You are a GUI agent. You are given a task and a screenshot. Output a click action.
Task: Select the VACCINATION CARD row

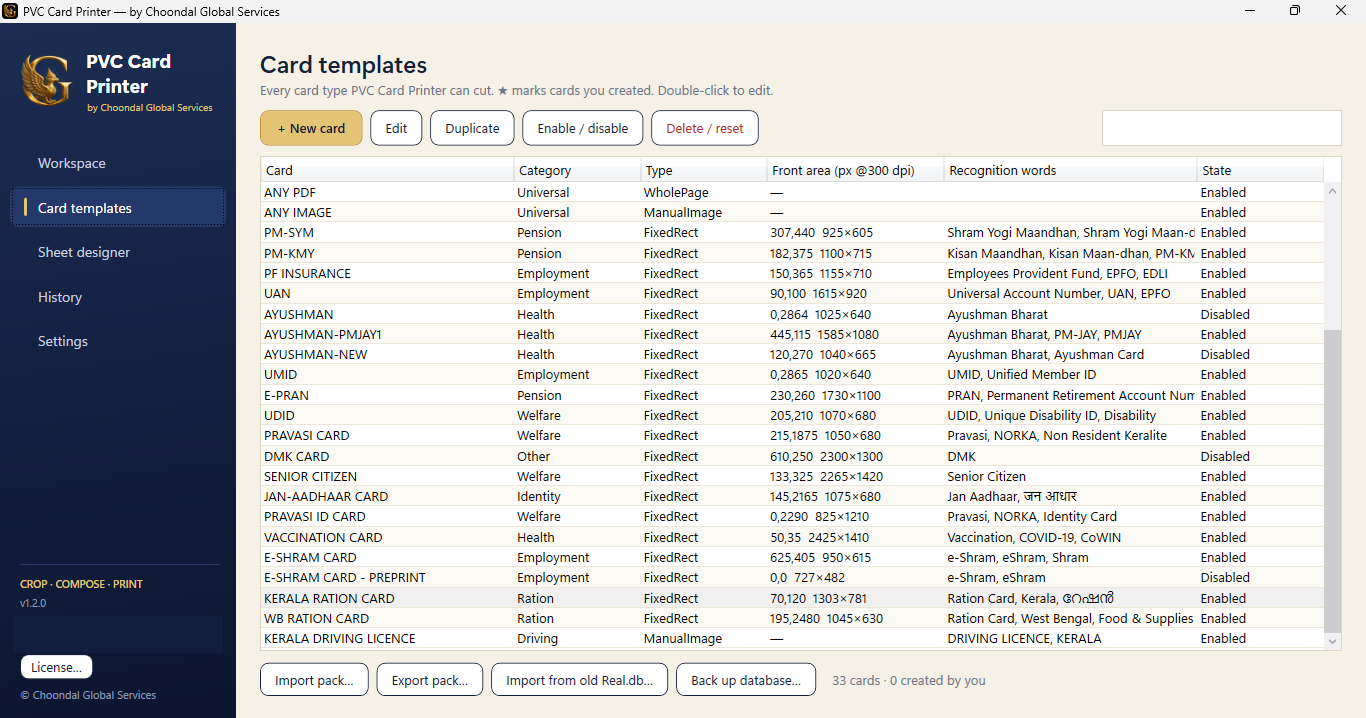tap(792, 537)
